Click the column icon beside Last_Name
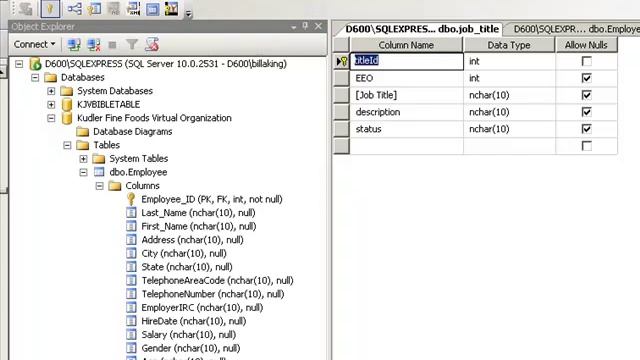 131,213
